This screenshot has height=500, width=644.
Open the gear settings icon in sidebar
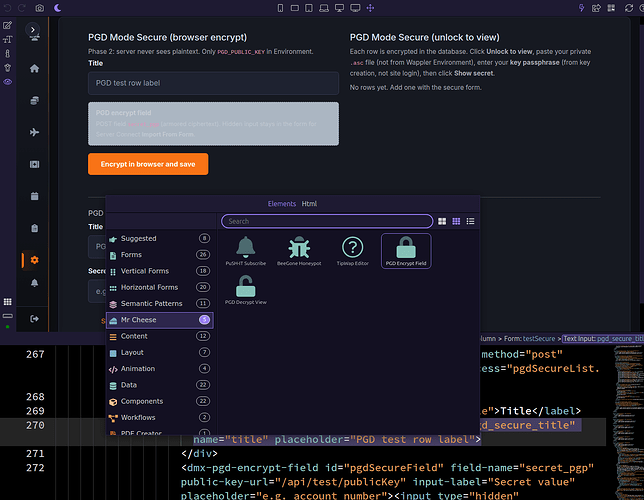(34, 260)
